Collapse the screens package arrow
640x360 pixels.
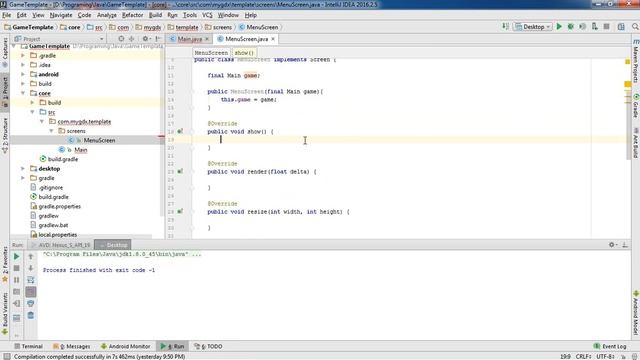click(51, 131)
